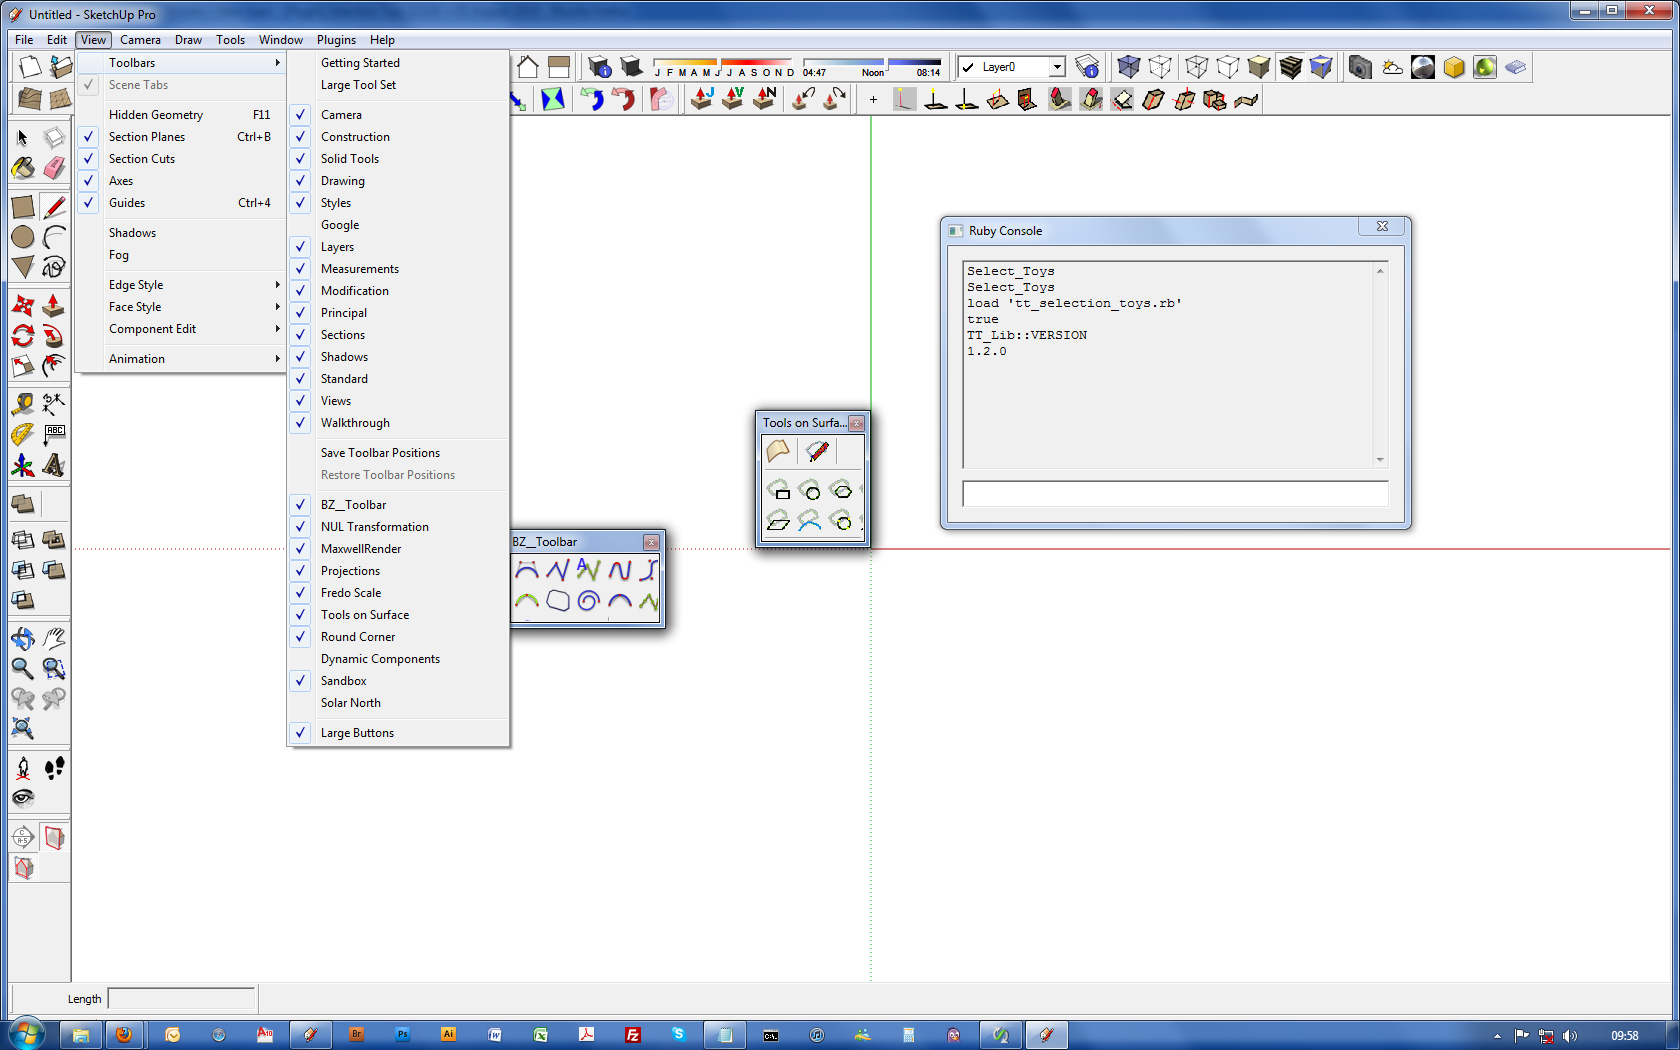Uncheck the Camera toolbar
The image size is (1680, 1050).
pyautogui.click(x=398, y=115)
